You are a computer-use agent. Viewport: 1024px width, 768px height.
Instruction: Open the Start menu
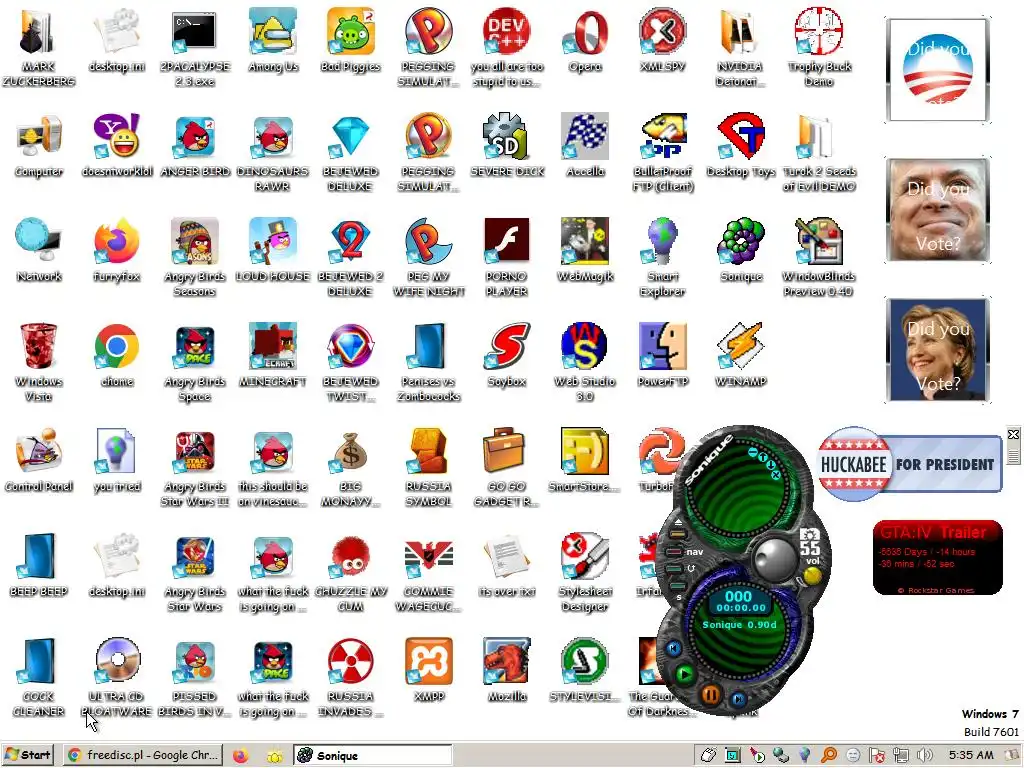click(x=27, y=755)
